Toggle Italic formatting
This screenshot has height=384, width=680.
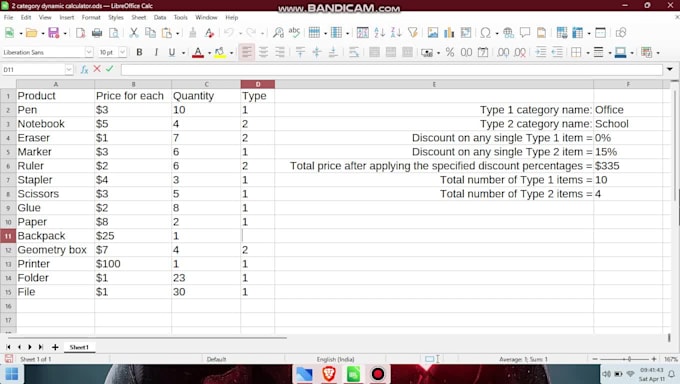pyautogui.click(x=156, y=53)
